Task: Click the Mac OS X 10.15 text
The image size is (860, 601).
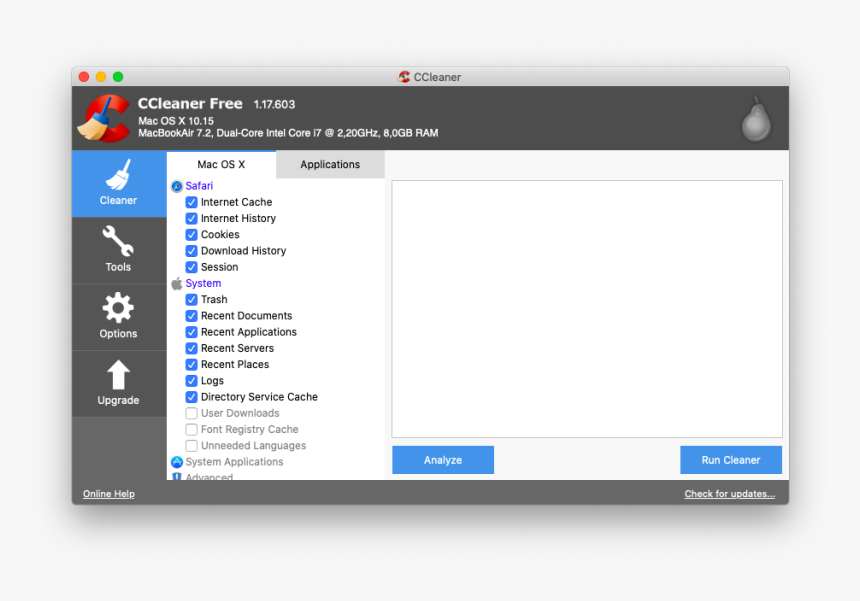Action: 176,121
